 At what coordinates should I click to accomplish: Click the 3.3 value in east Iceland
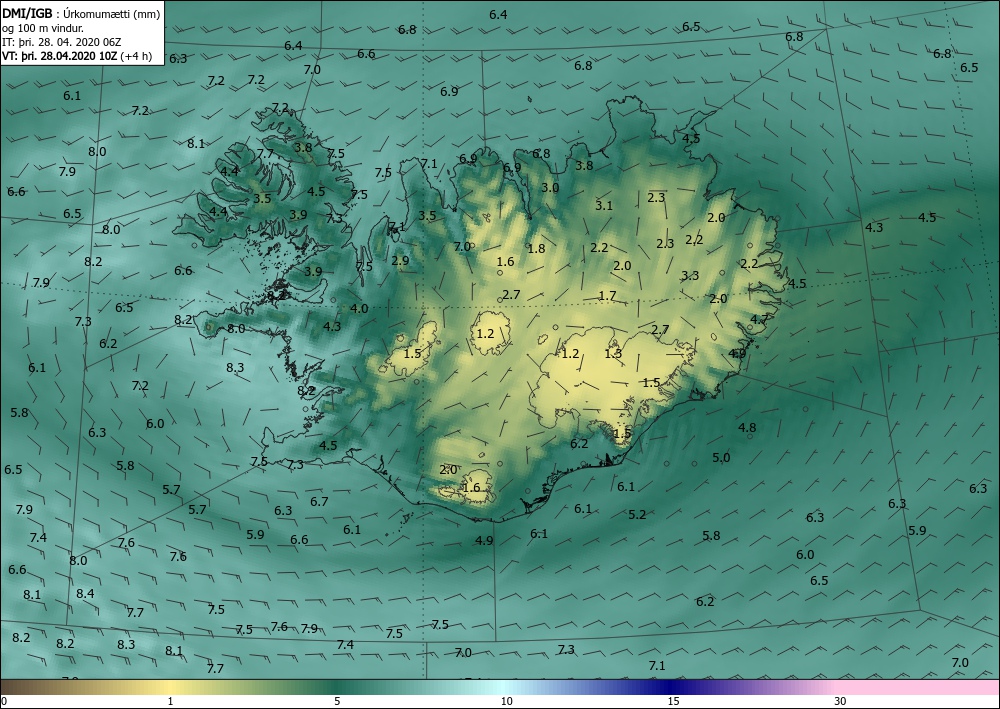coord(690,275)
